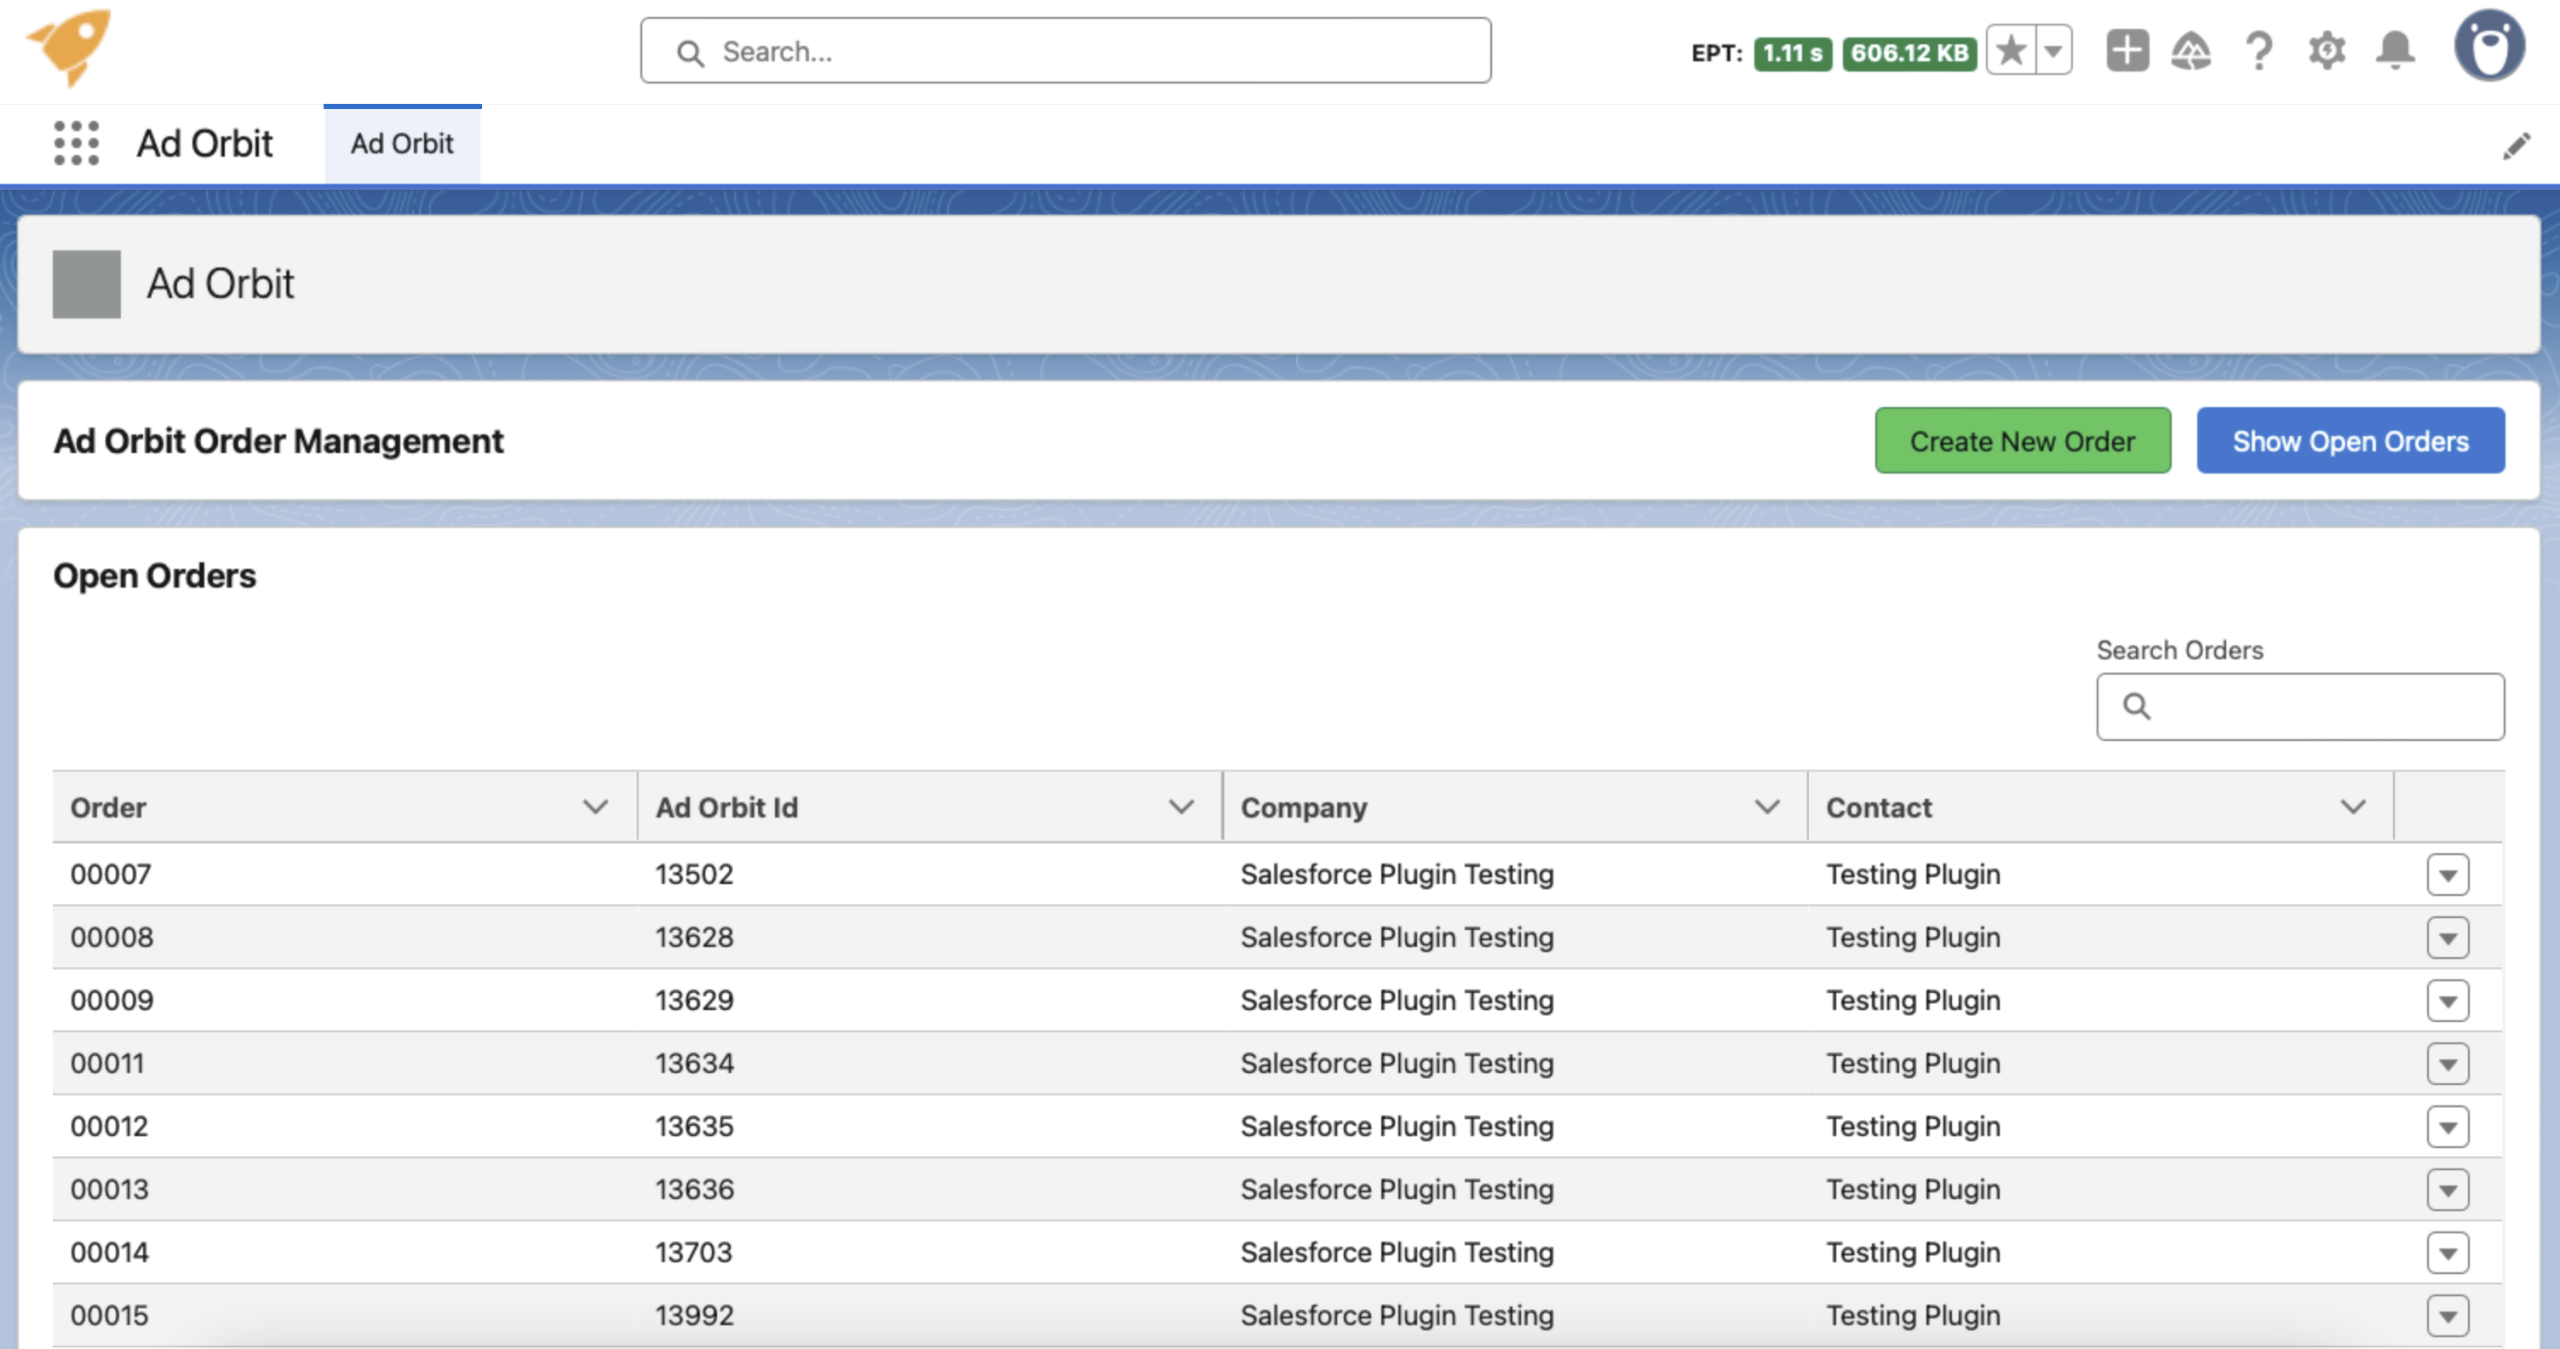Open the help question mark icon
This screenshot has height=1349, width=2560.
(x=2259, y=50)
